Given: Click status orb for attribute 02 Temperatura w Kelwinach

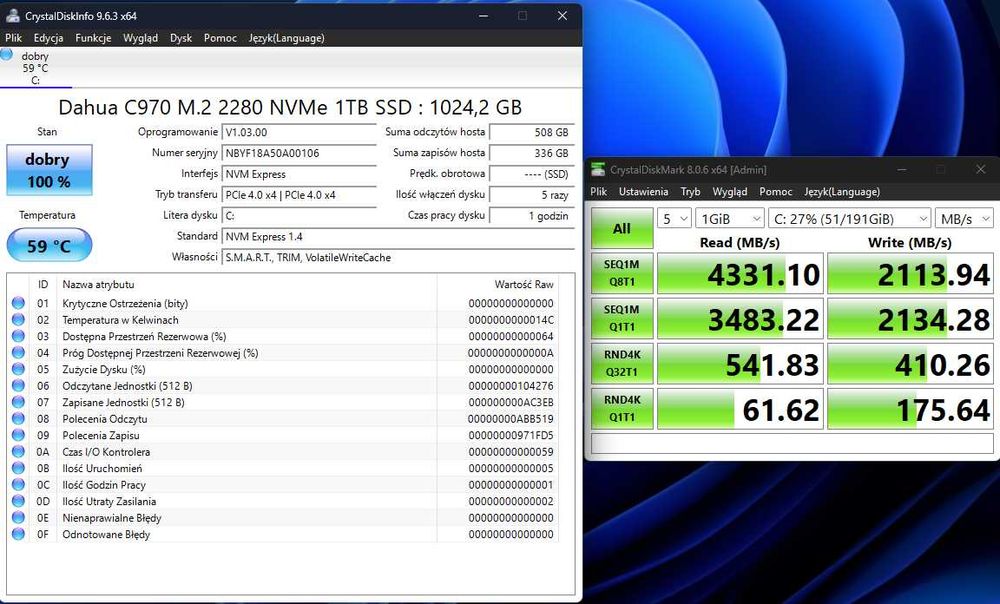Looking at the screenshot, I should pos(18,320).
